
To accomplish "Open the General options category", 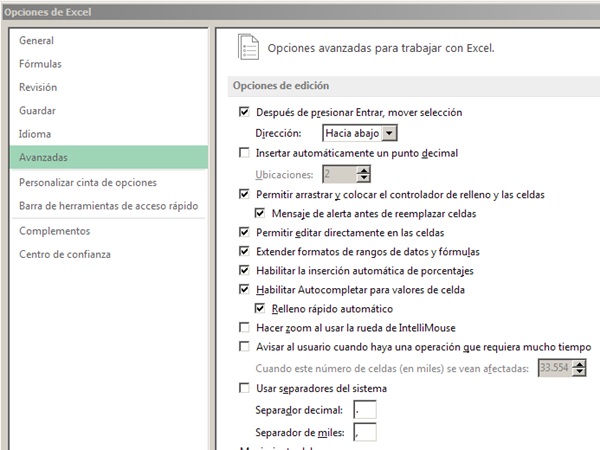I will (36, 41).
